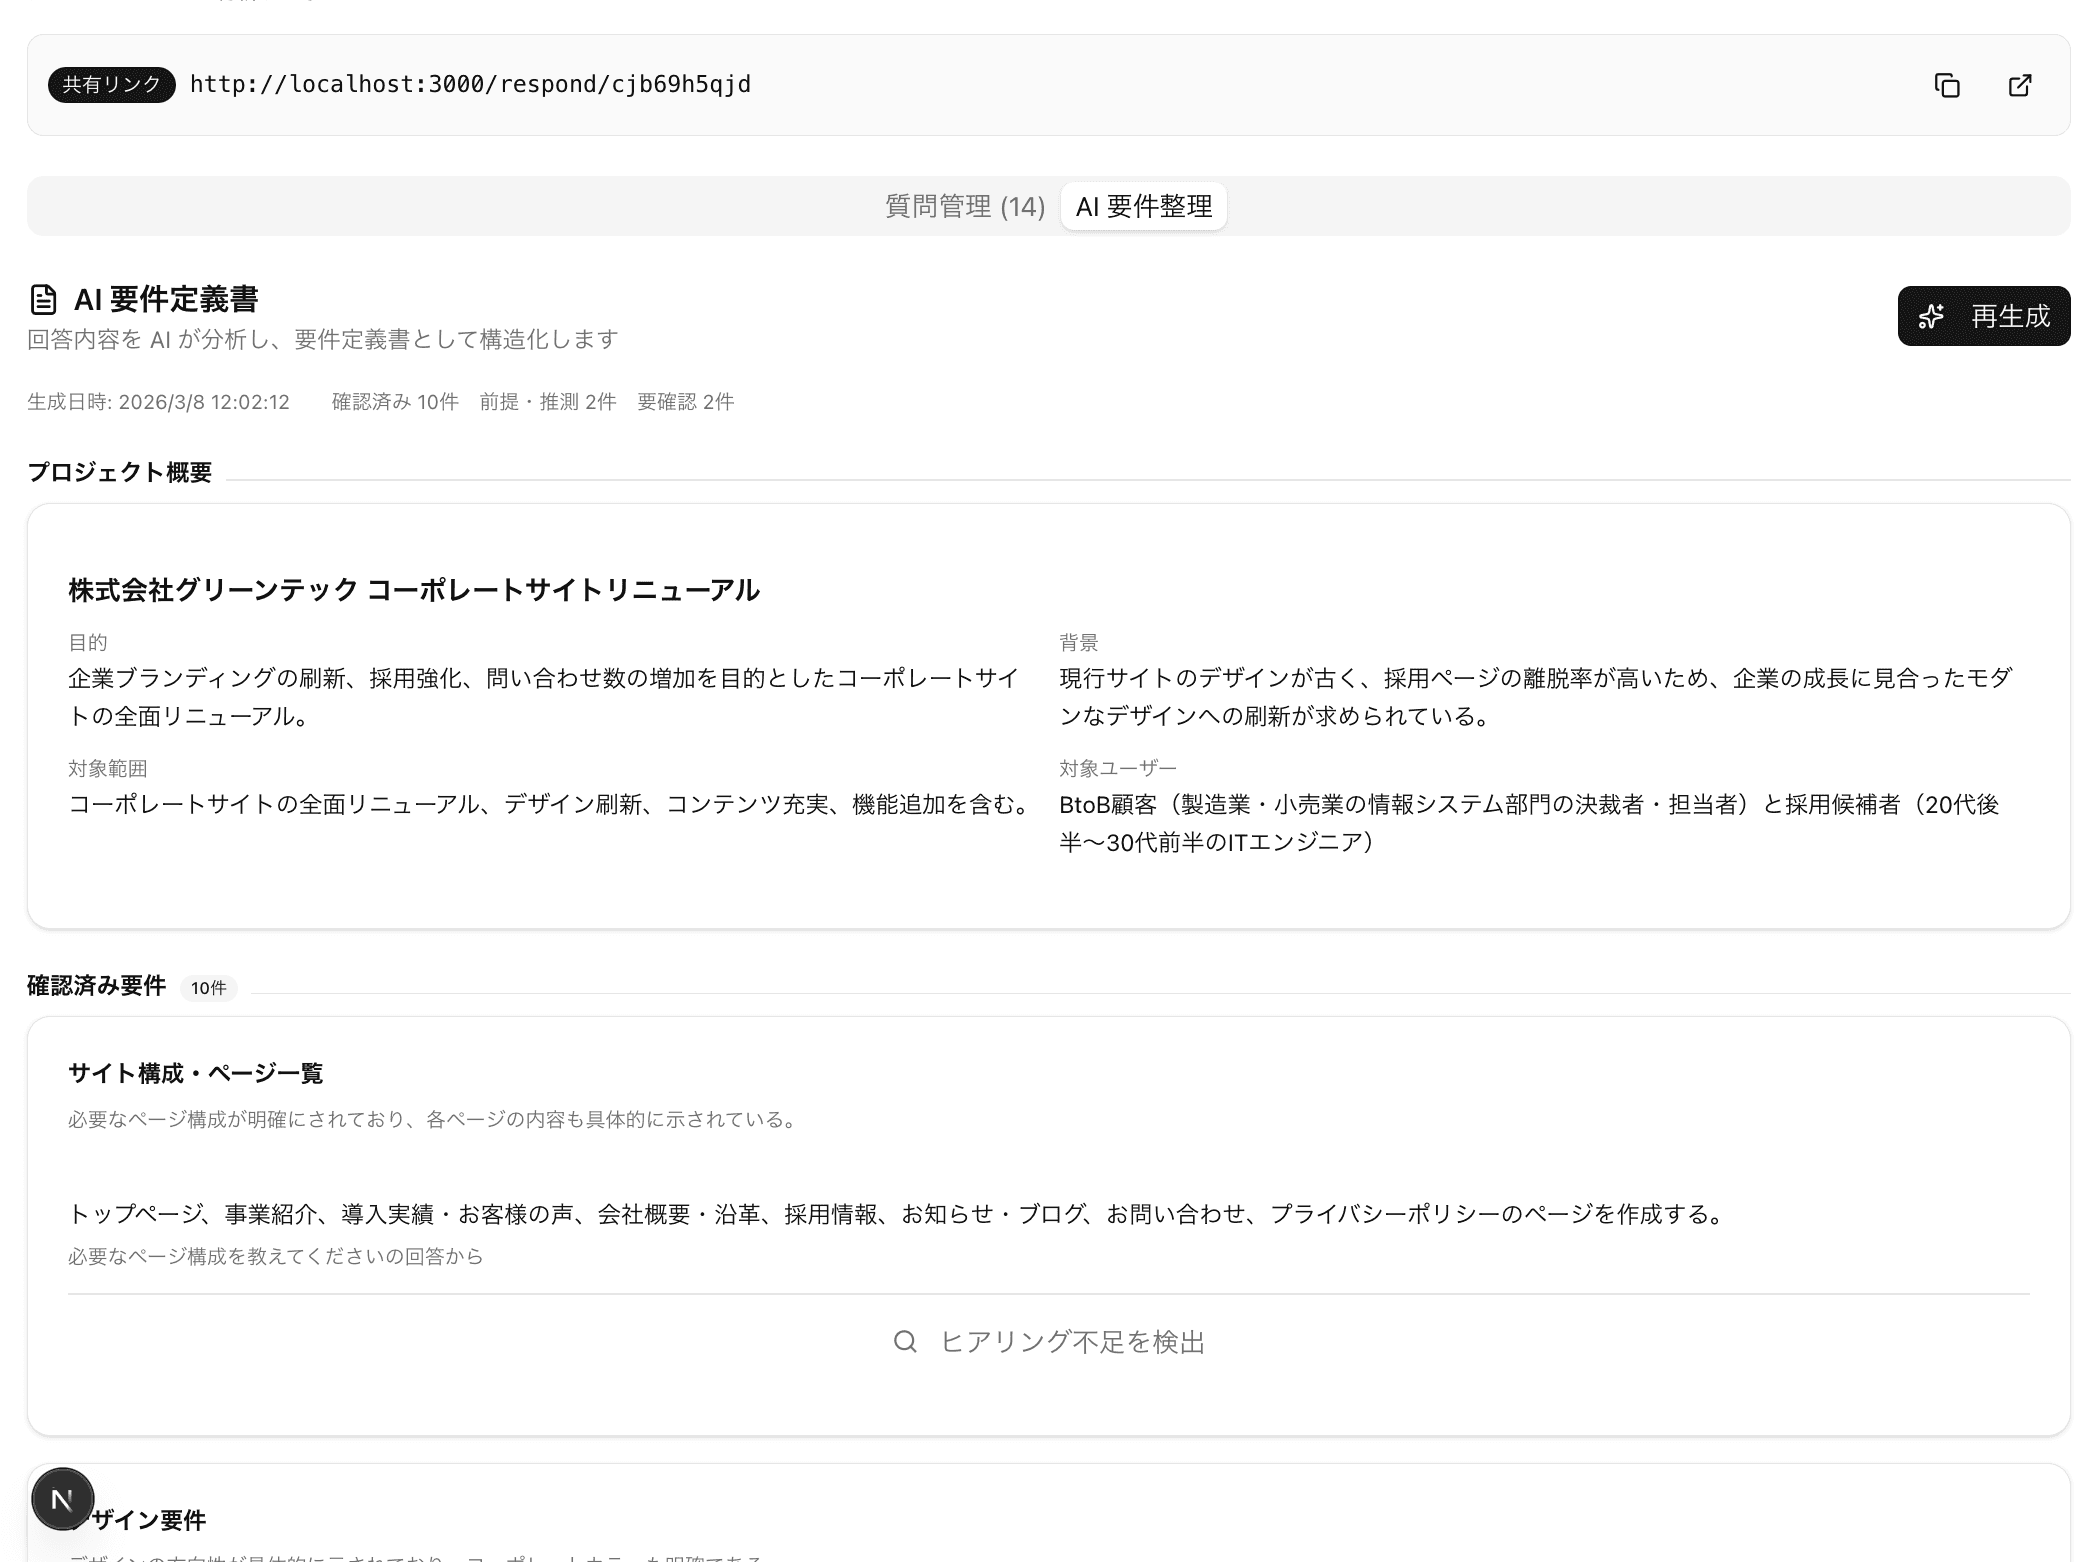The image size is (2098, 1562).
Task: Click the copy icon next to the share link
Action: (x=1946, y=85)
